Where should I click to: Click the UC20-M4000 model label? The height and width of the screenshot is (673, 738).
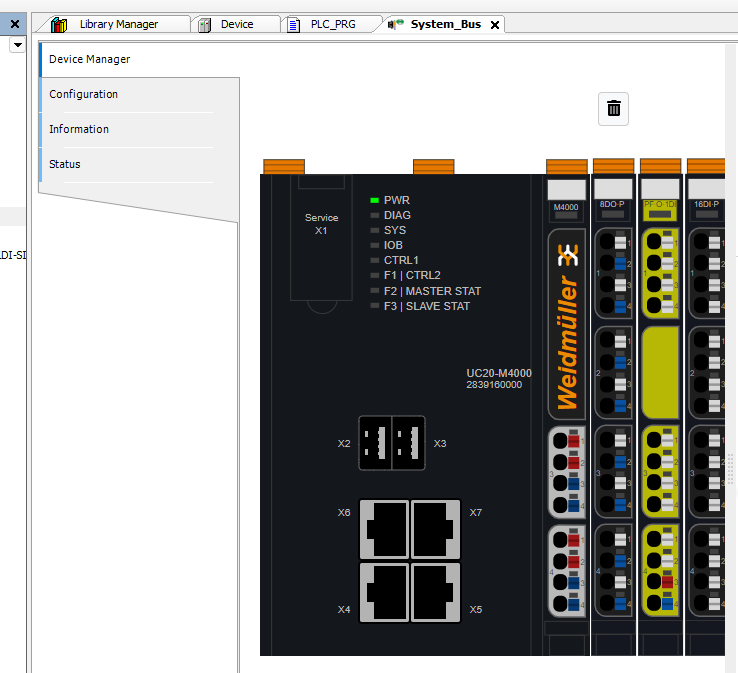coord(499,373)
